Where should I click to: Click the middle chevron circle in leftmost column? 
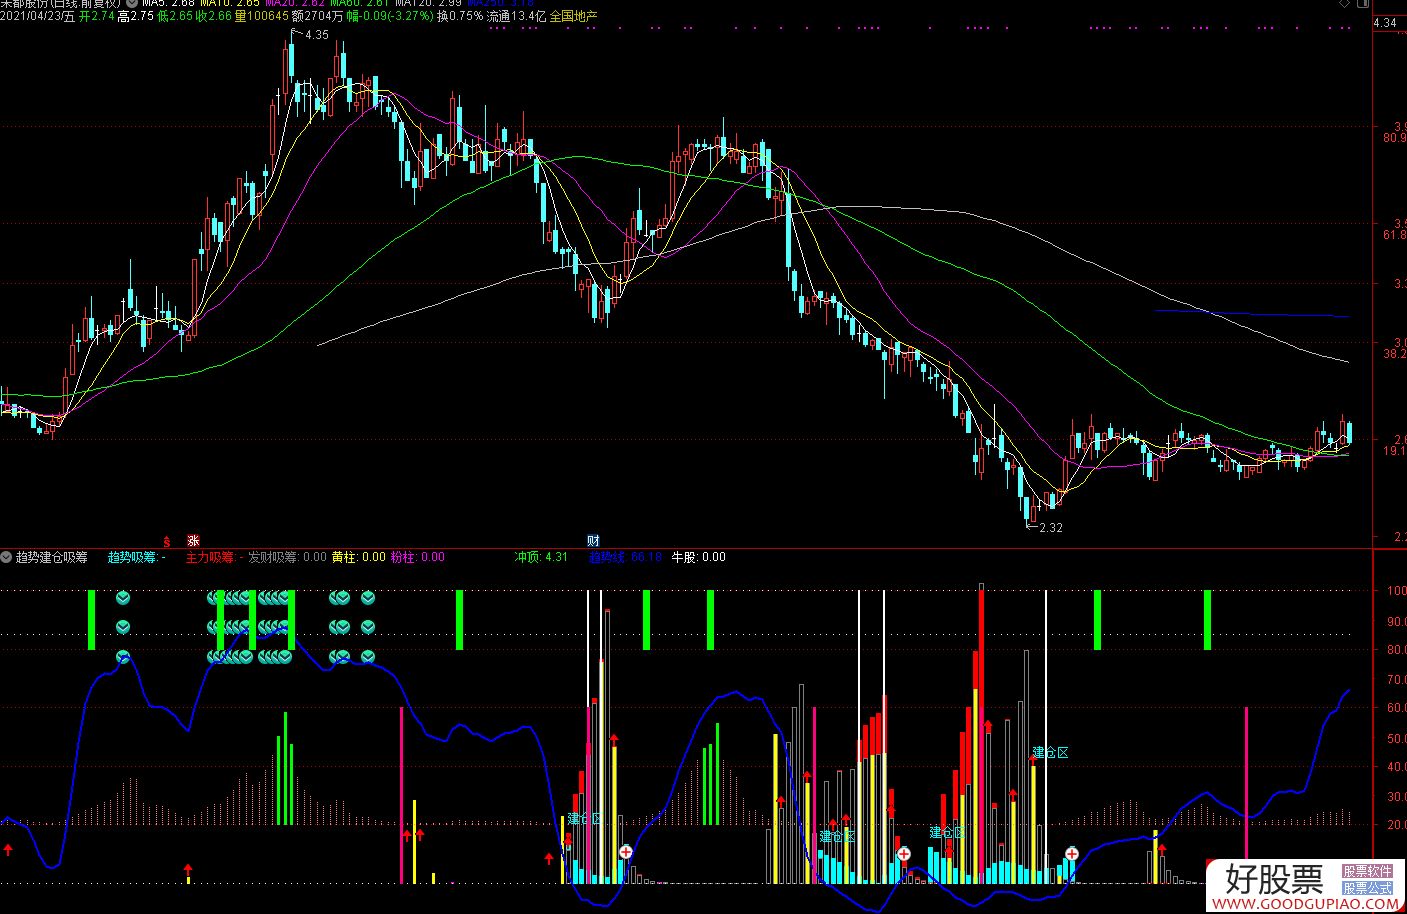coord(124,627)
